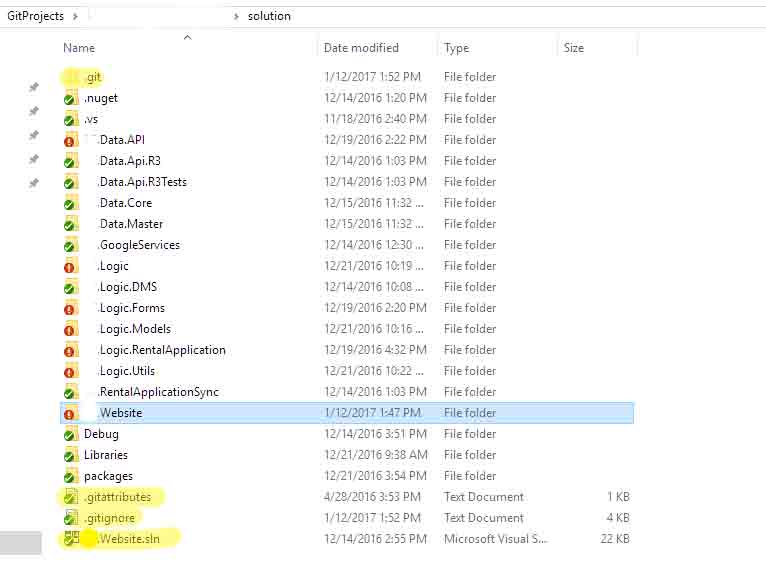Select the Data.Core folder icon
The width and height of the screenshot is (766, 584).
tap(71, 203)
